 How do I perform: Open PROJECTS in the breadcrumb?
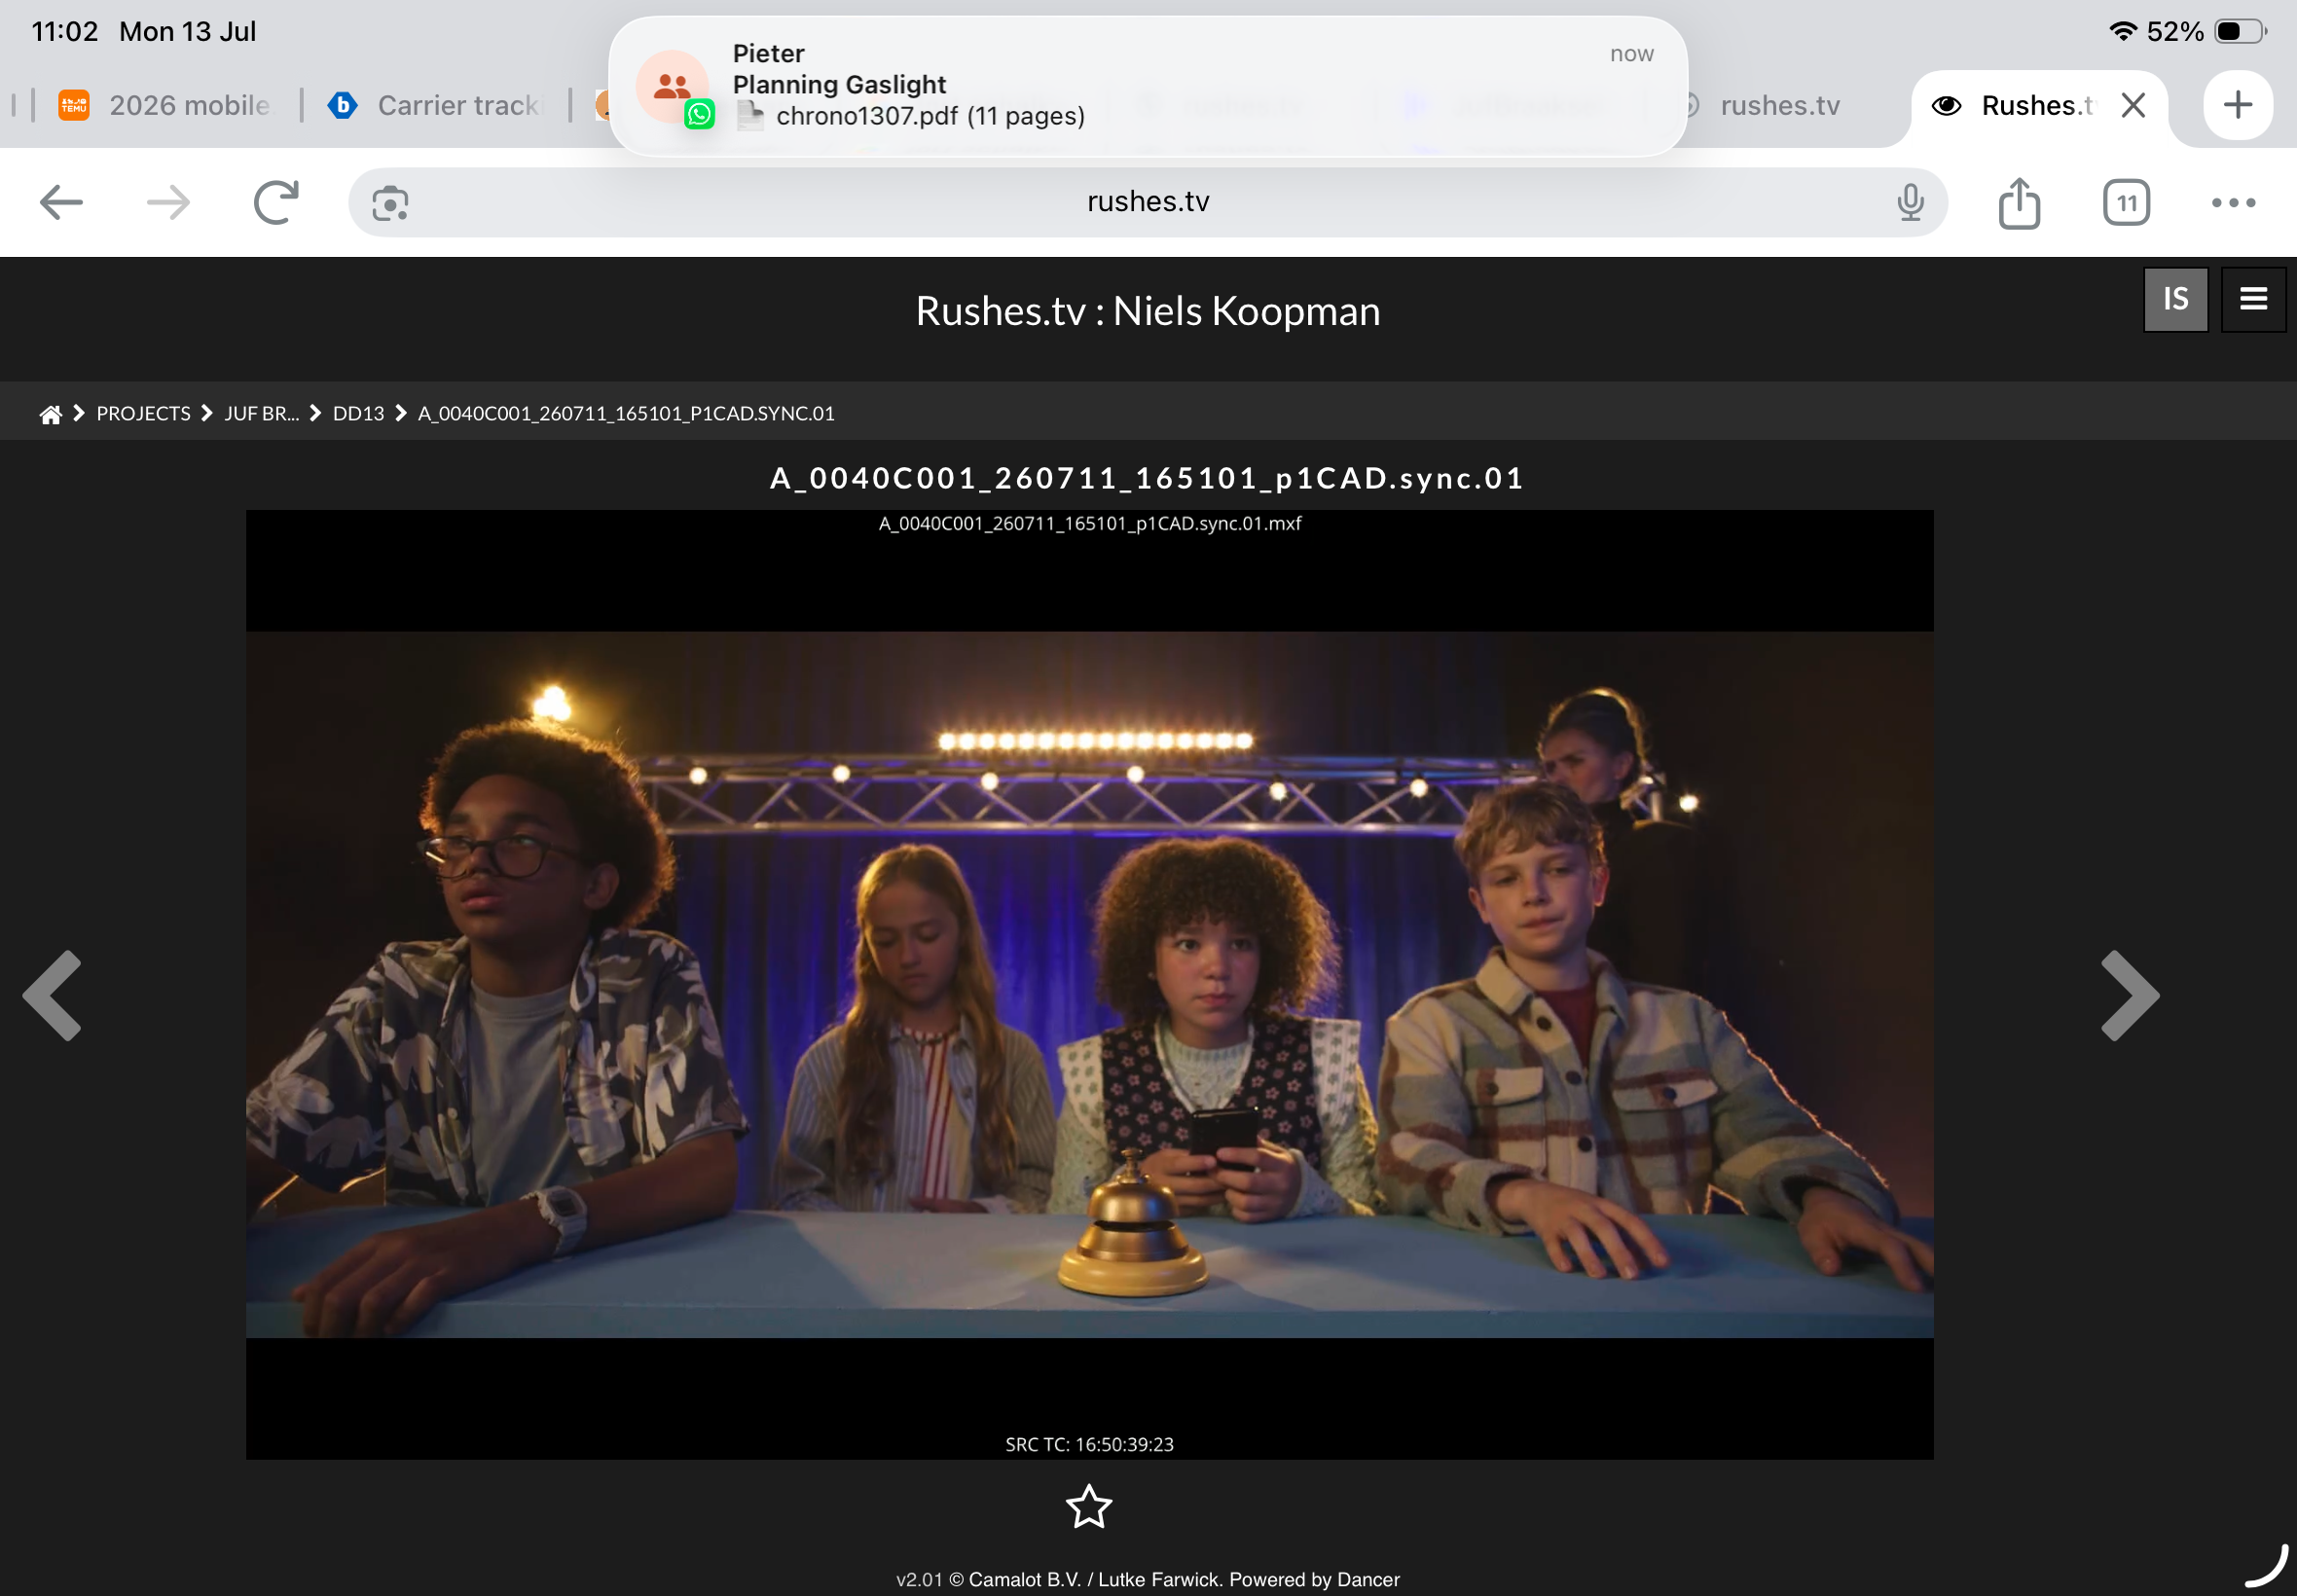point(143,413)
